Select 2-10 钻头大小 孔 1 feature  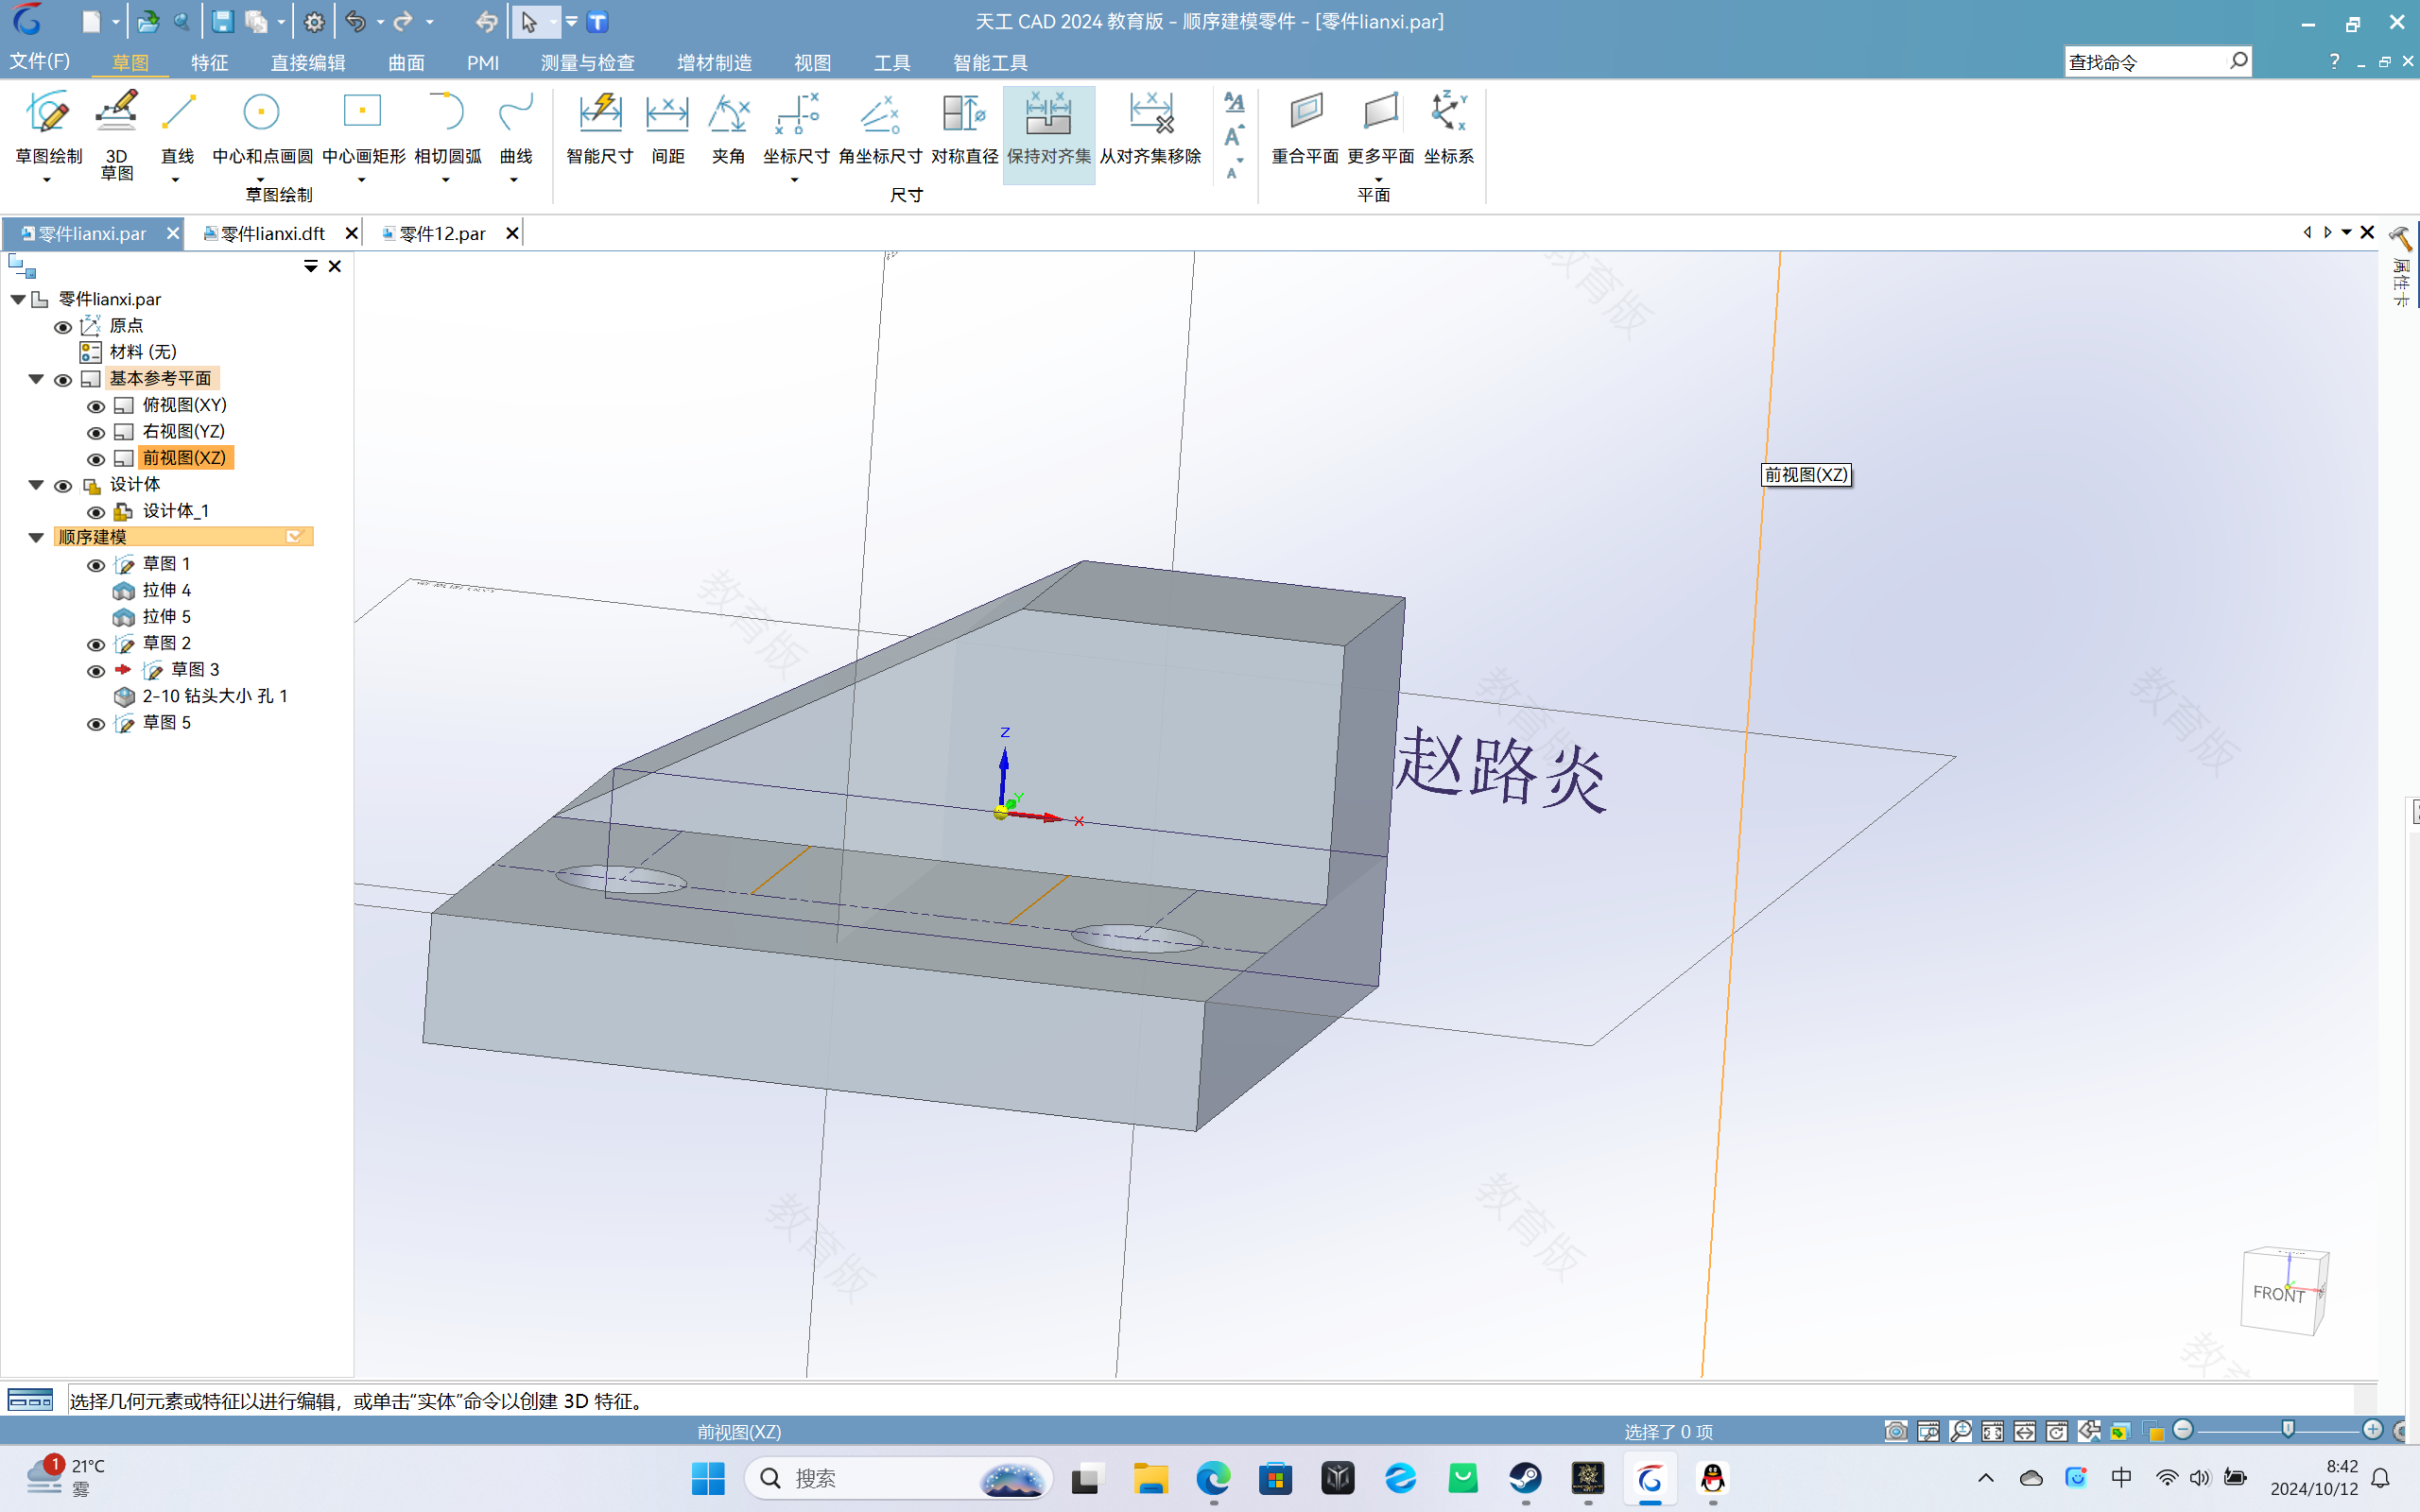(214, 696)
